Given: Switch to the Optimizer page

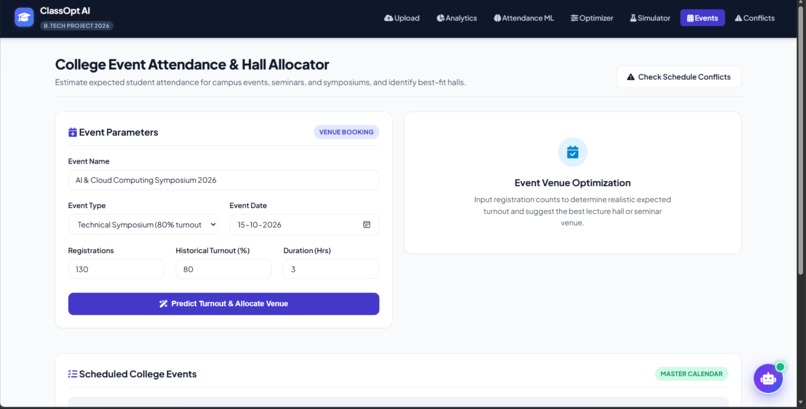Looking at the screenshot, I should point(592,18).
